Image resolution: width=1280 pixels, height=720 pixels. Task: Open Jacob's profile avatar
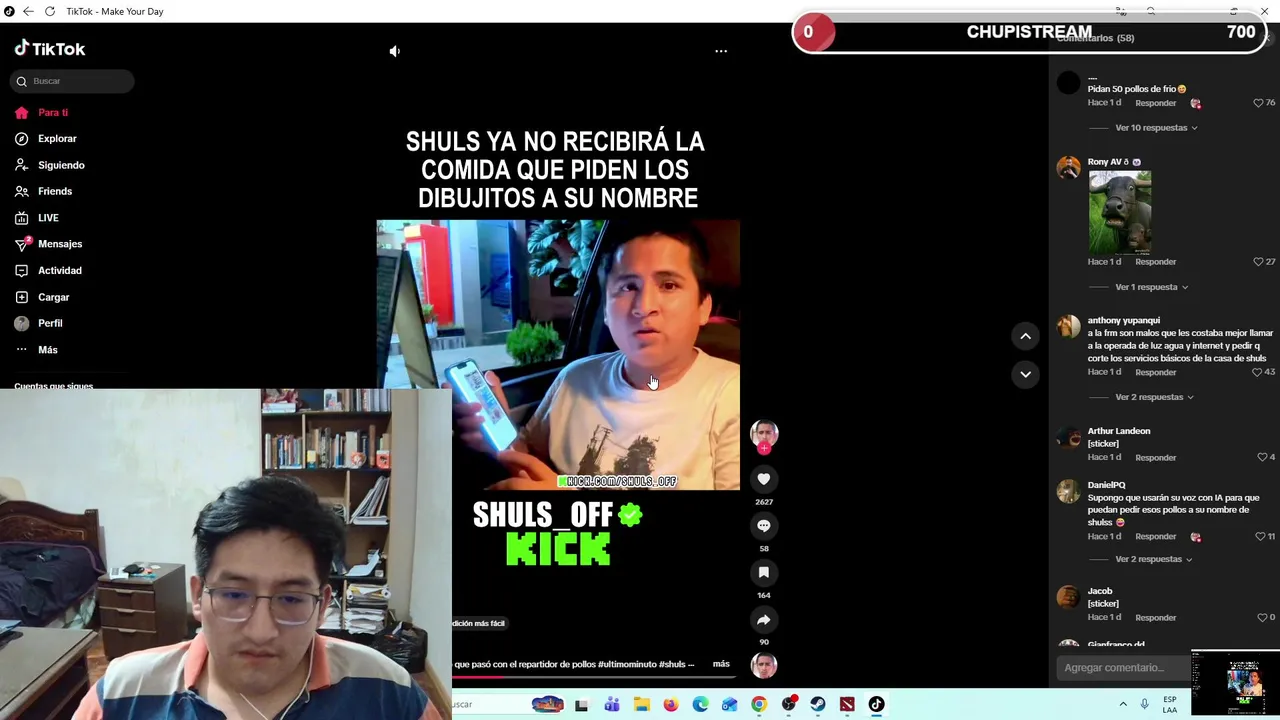point(1069,597)
